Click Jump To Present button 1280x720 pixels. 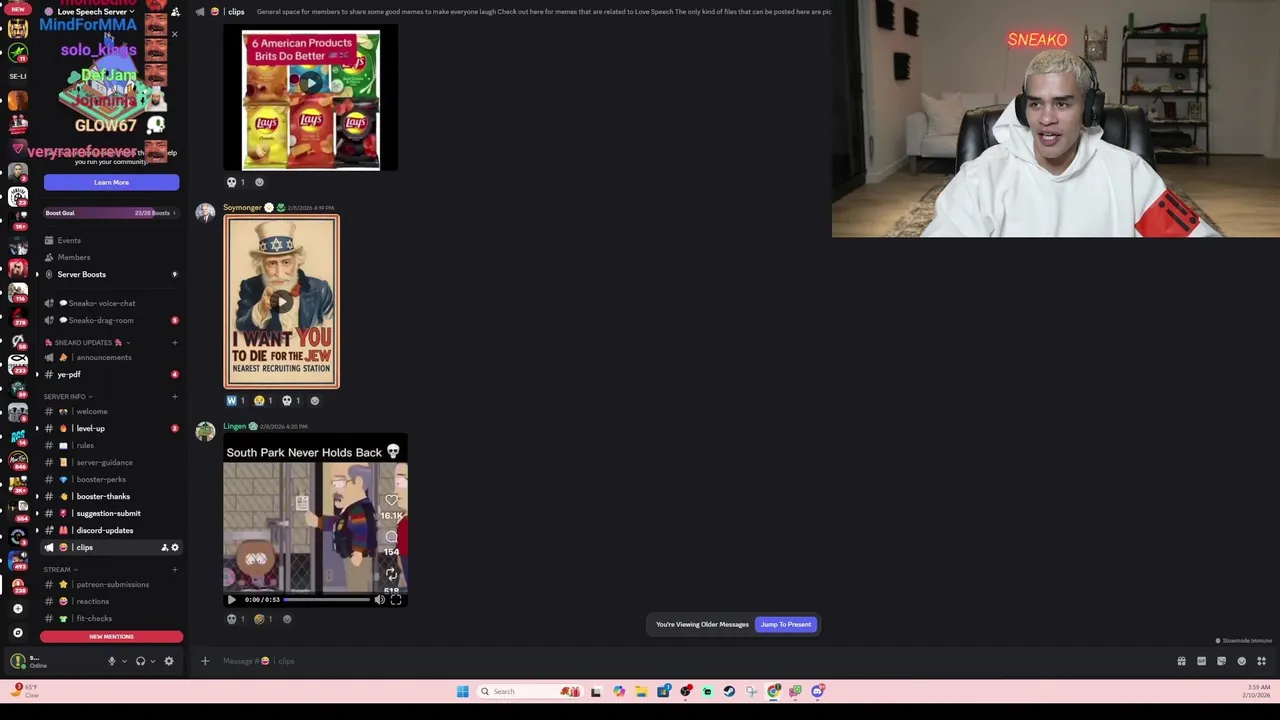pos(786,624)
